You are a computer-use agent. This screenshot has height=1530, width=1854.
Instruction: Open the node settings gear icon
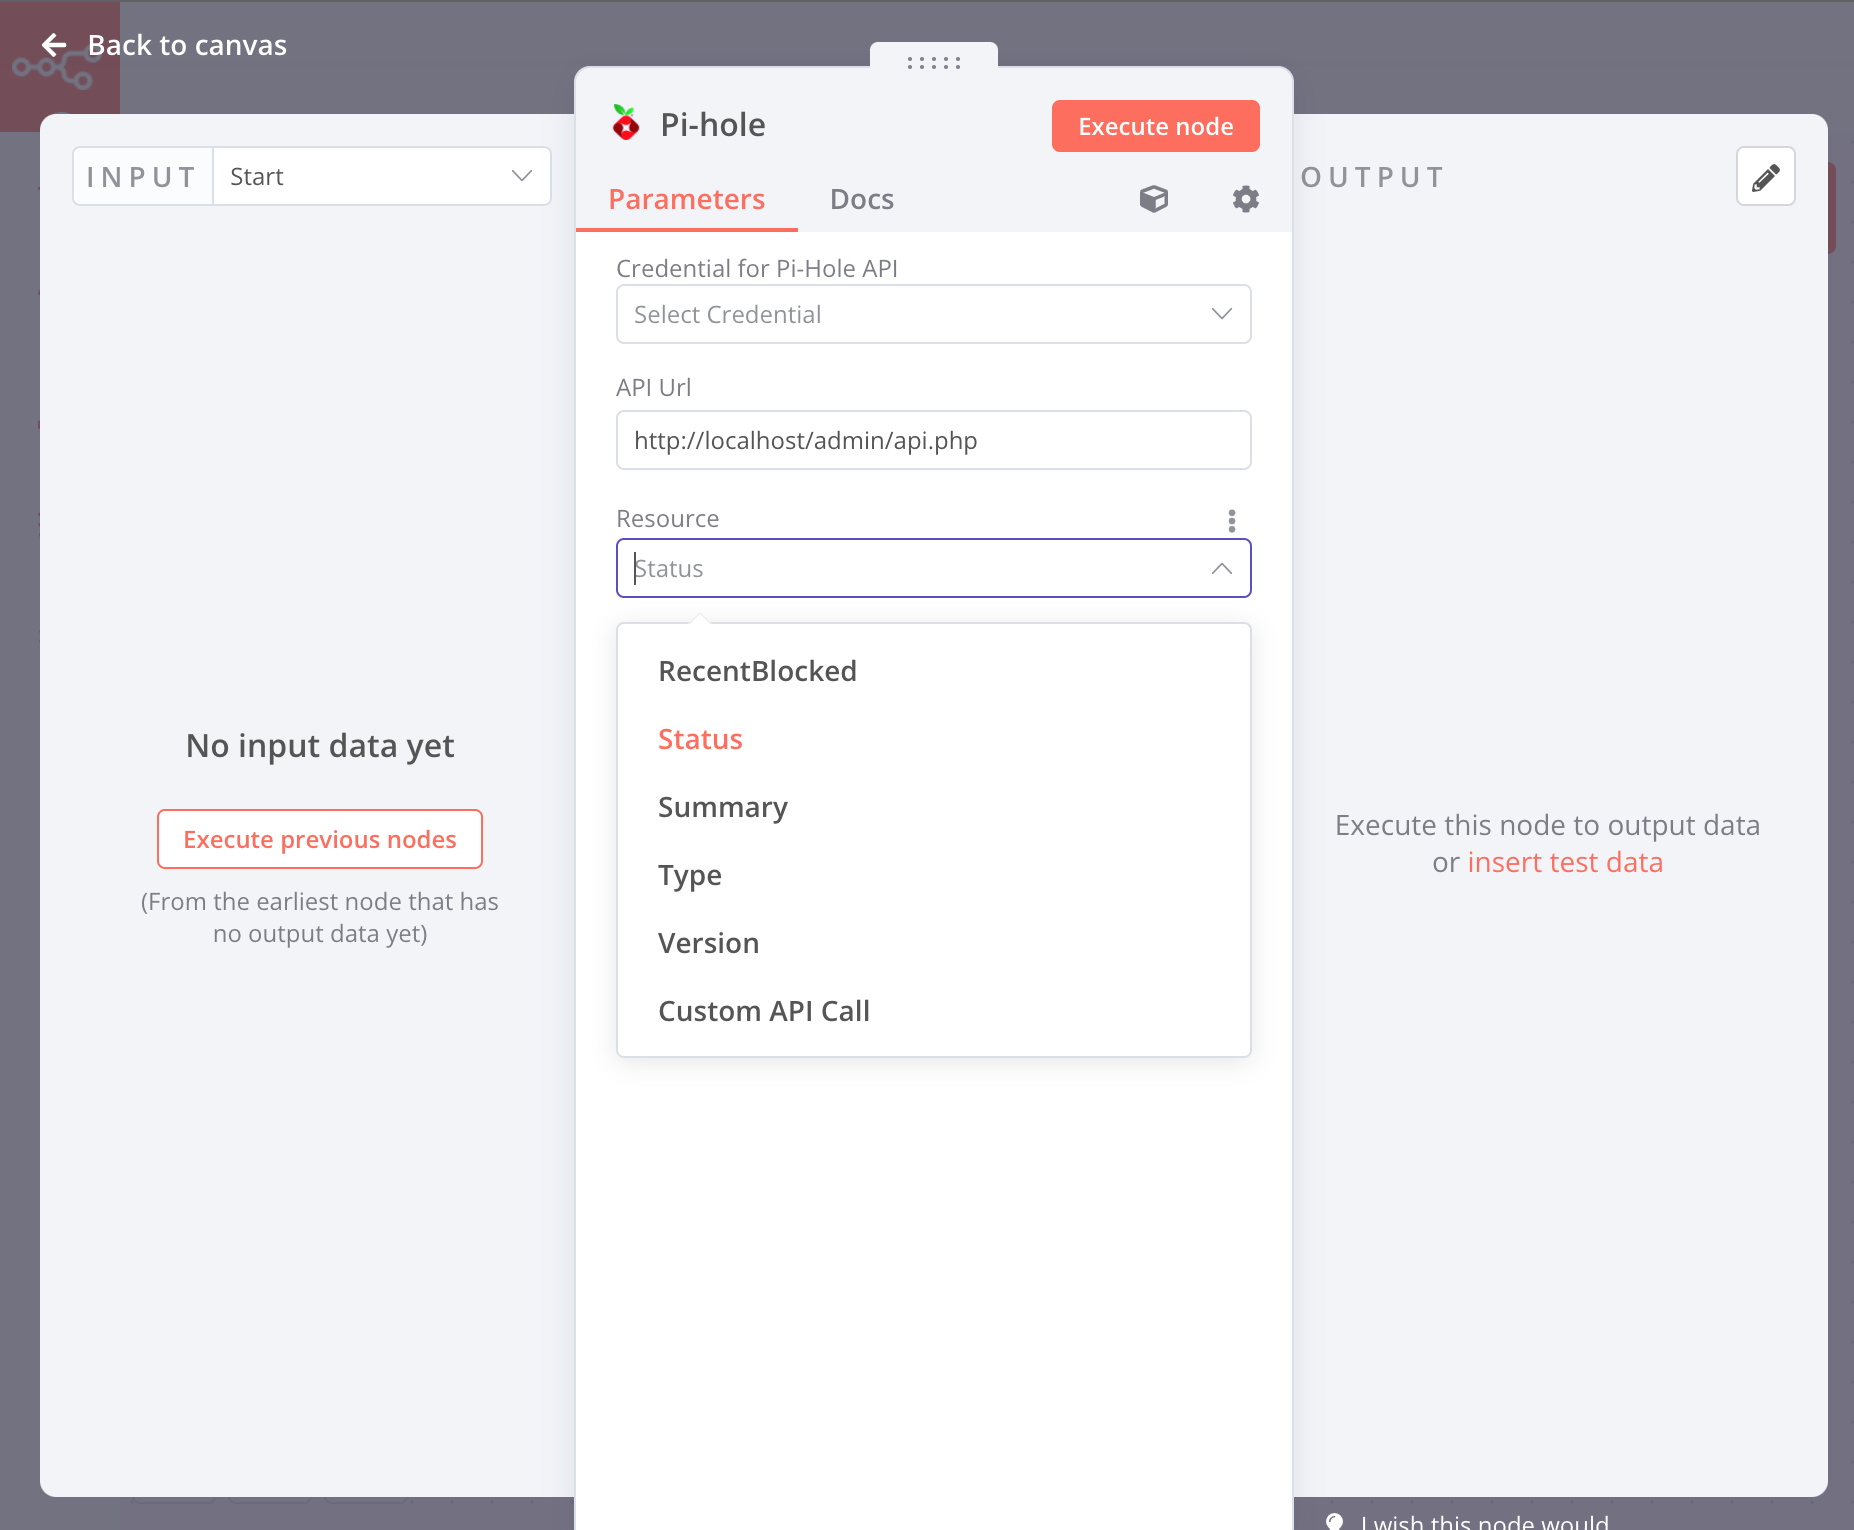[x=1245, y=199]
